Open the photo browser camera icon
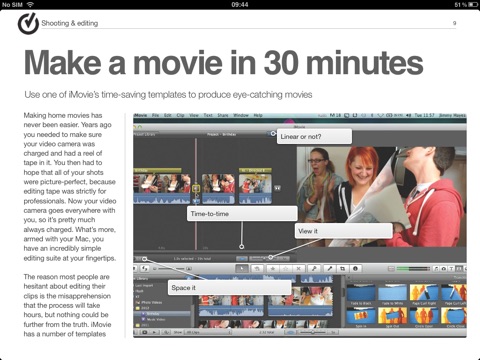This screenshot has height=360, width=480. click(444, 268)
